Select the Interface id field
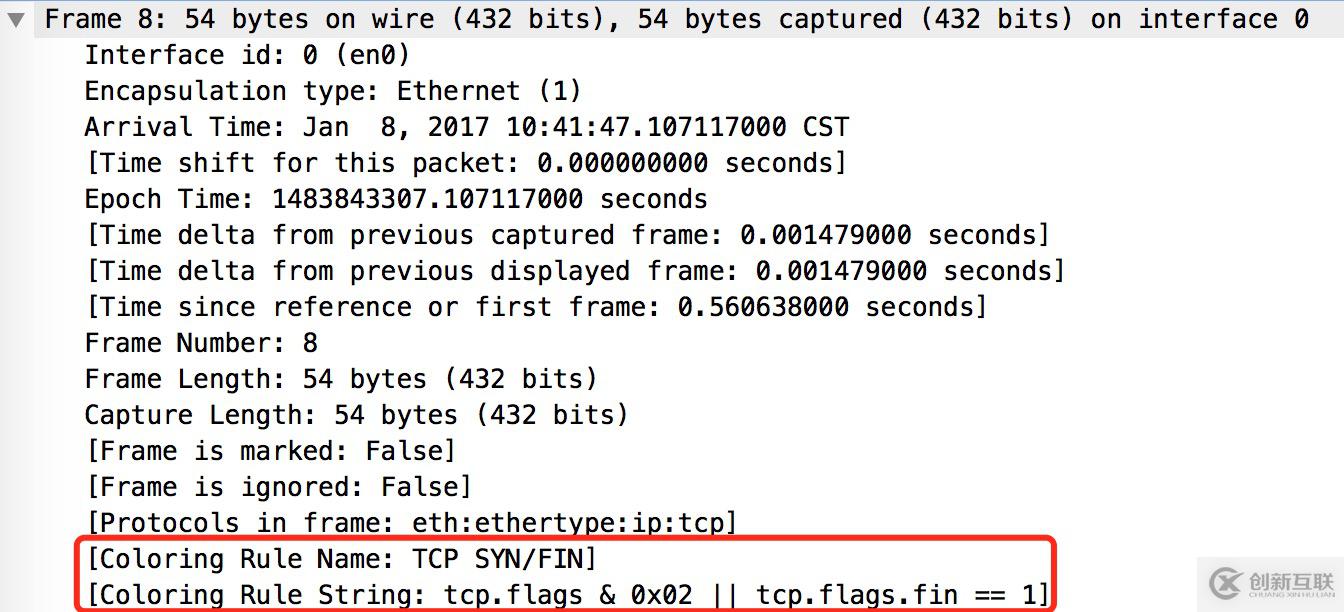 pos(247,55)
